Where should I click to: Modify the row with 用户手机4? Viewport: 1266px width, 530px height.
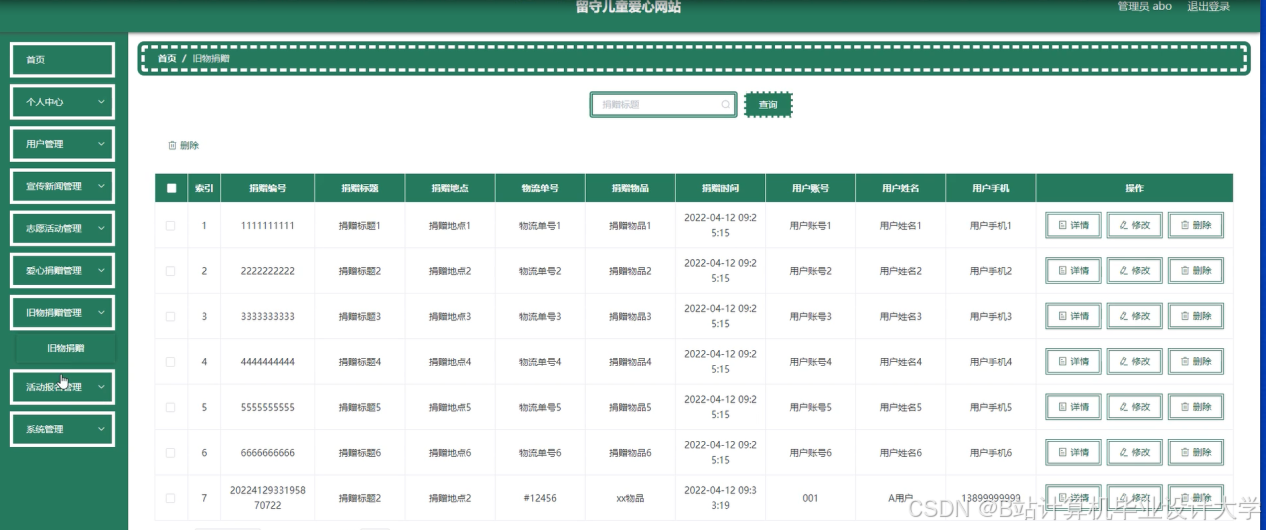(1134, 362)
